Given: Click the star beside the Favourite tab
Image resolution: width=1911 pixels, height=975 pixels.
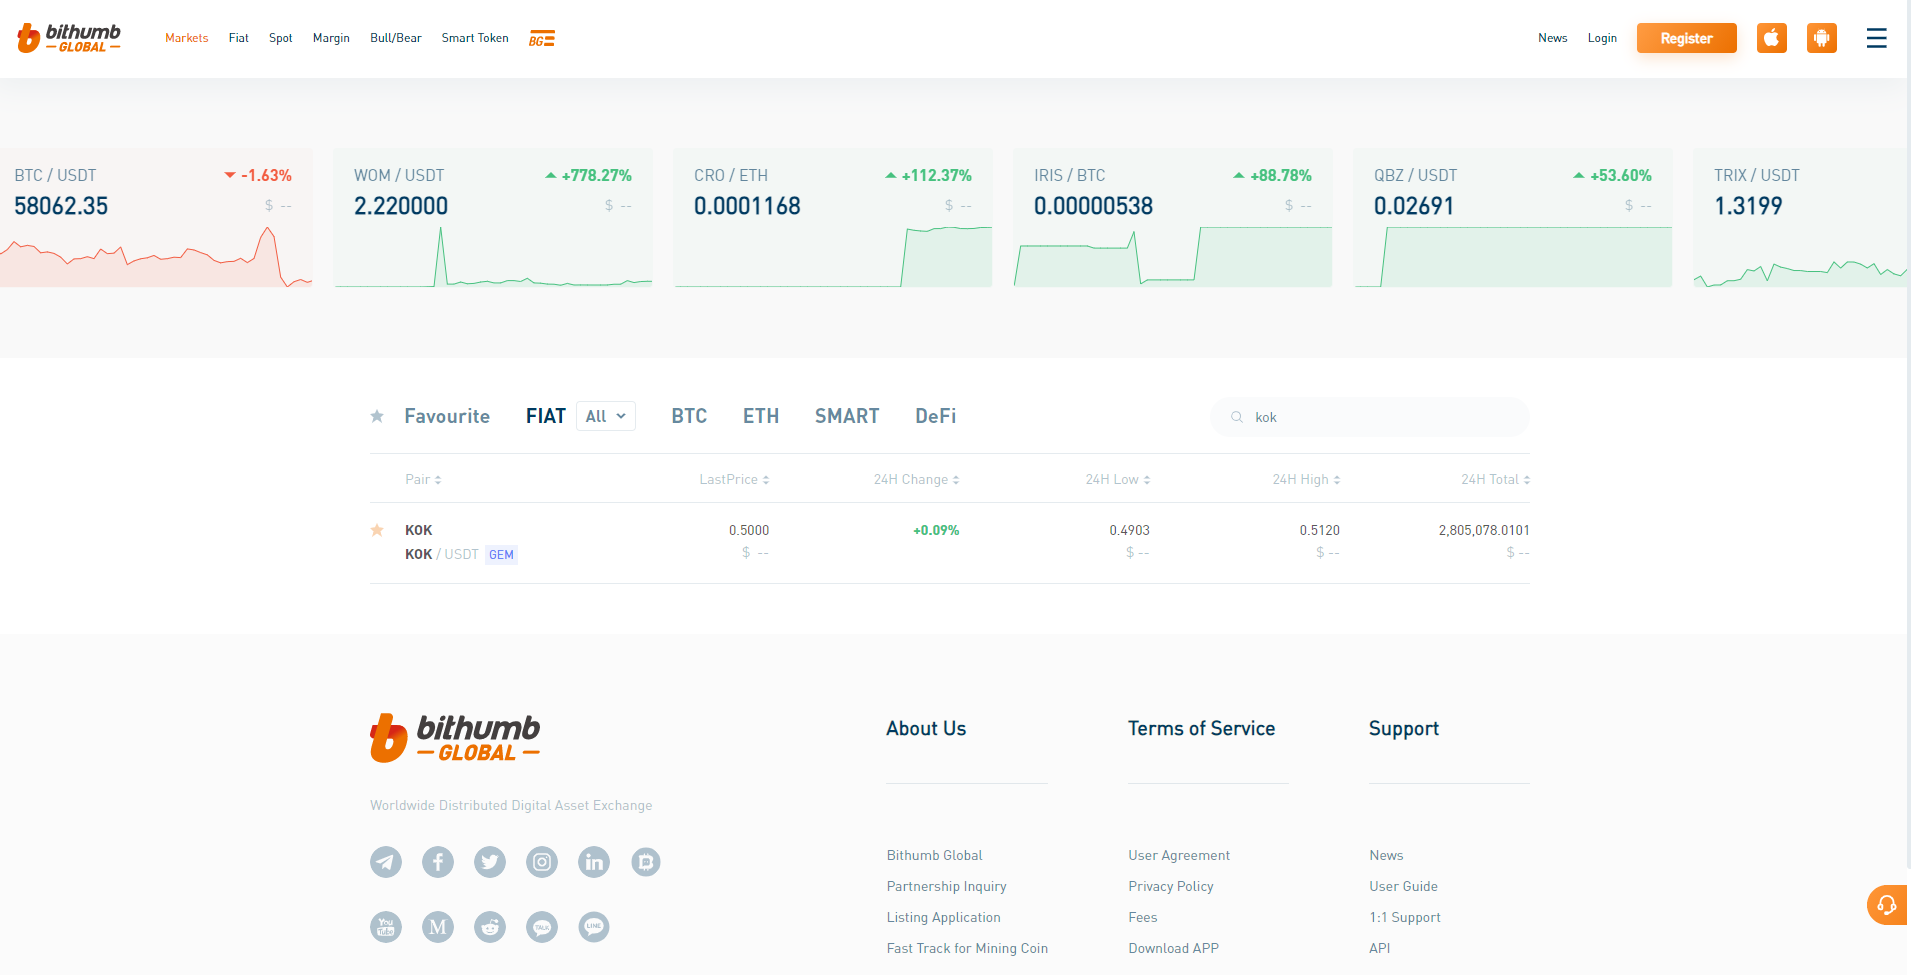Looking at the screenshot, I should 377,416.
